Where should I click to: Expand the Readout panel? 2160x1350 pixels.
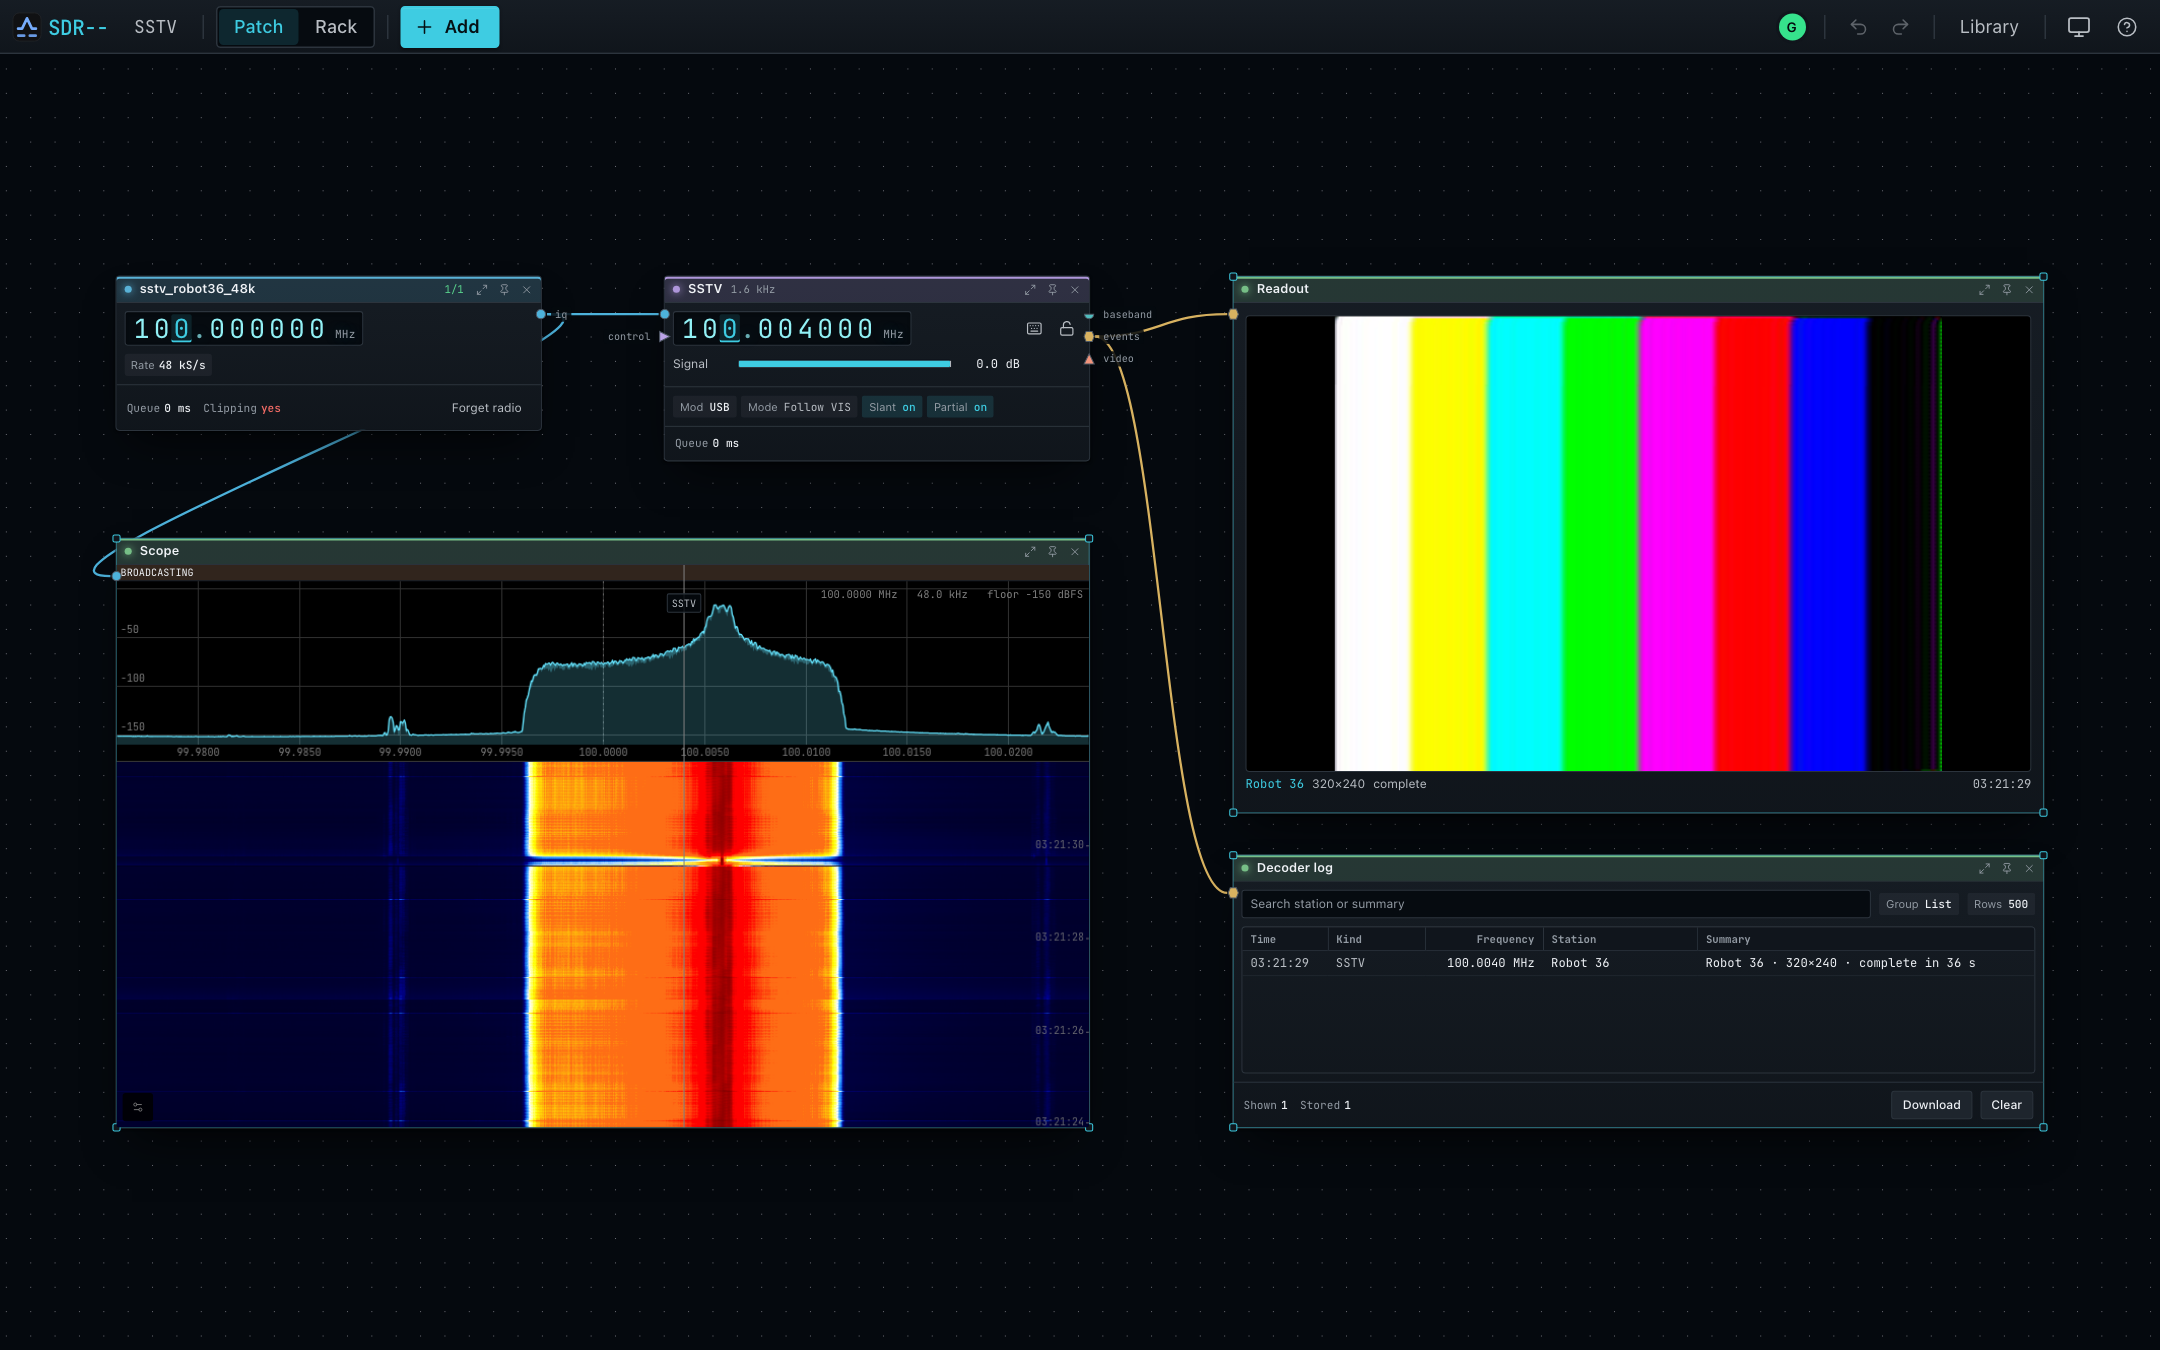point(1984,289)
